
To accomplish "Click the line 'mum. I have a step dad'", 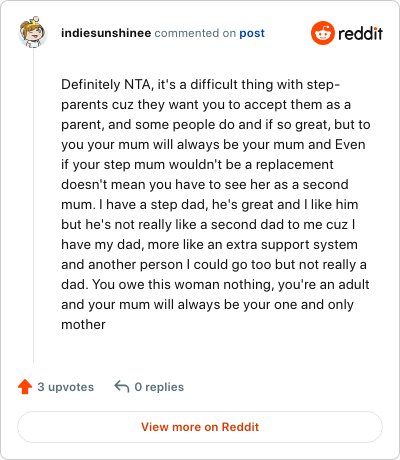I will (210, 204).
